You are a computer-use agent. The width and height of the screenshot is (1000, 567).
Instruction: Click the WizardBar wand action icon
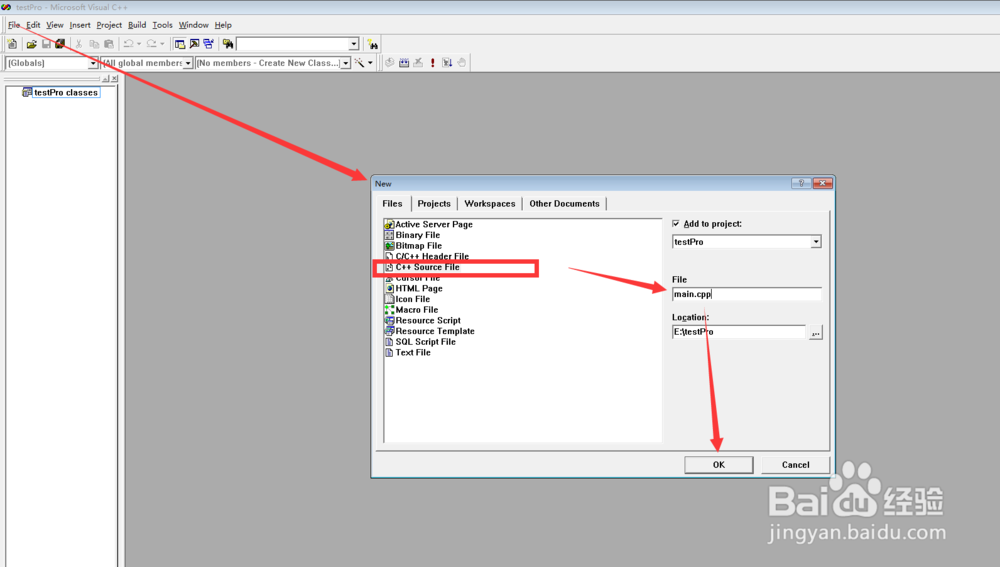click(360, 63)
